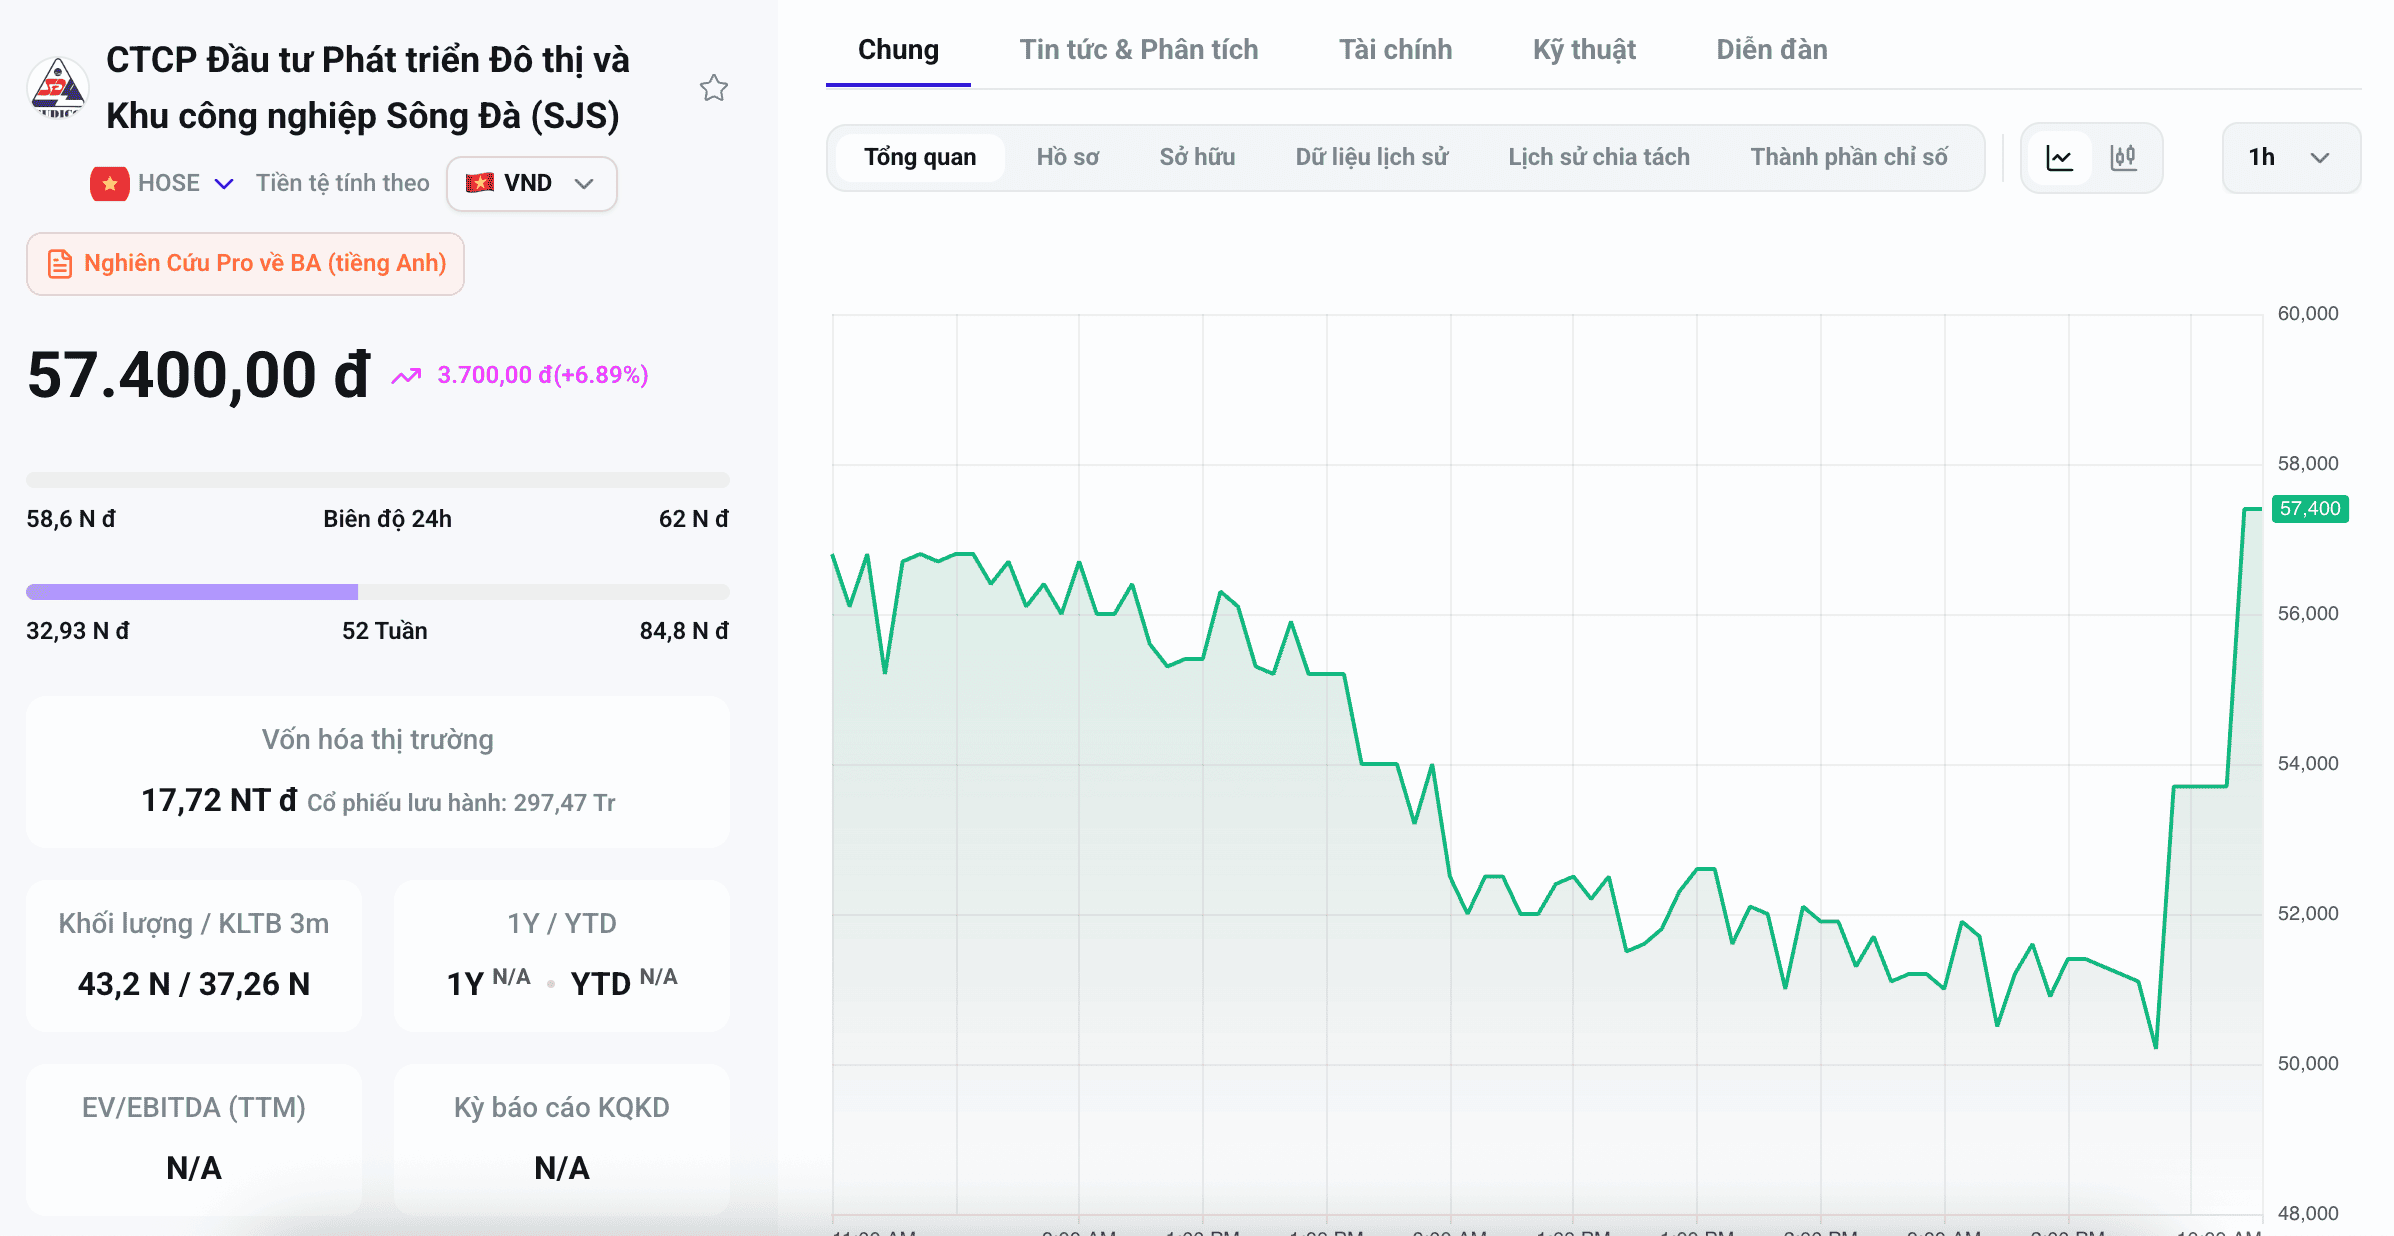Click the 52 Tuần range bar
The width and height of the screenshot is (2394, 1236).
click(x=378, y=592)
